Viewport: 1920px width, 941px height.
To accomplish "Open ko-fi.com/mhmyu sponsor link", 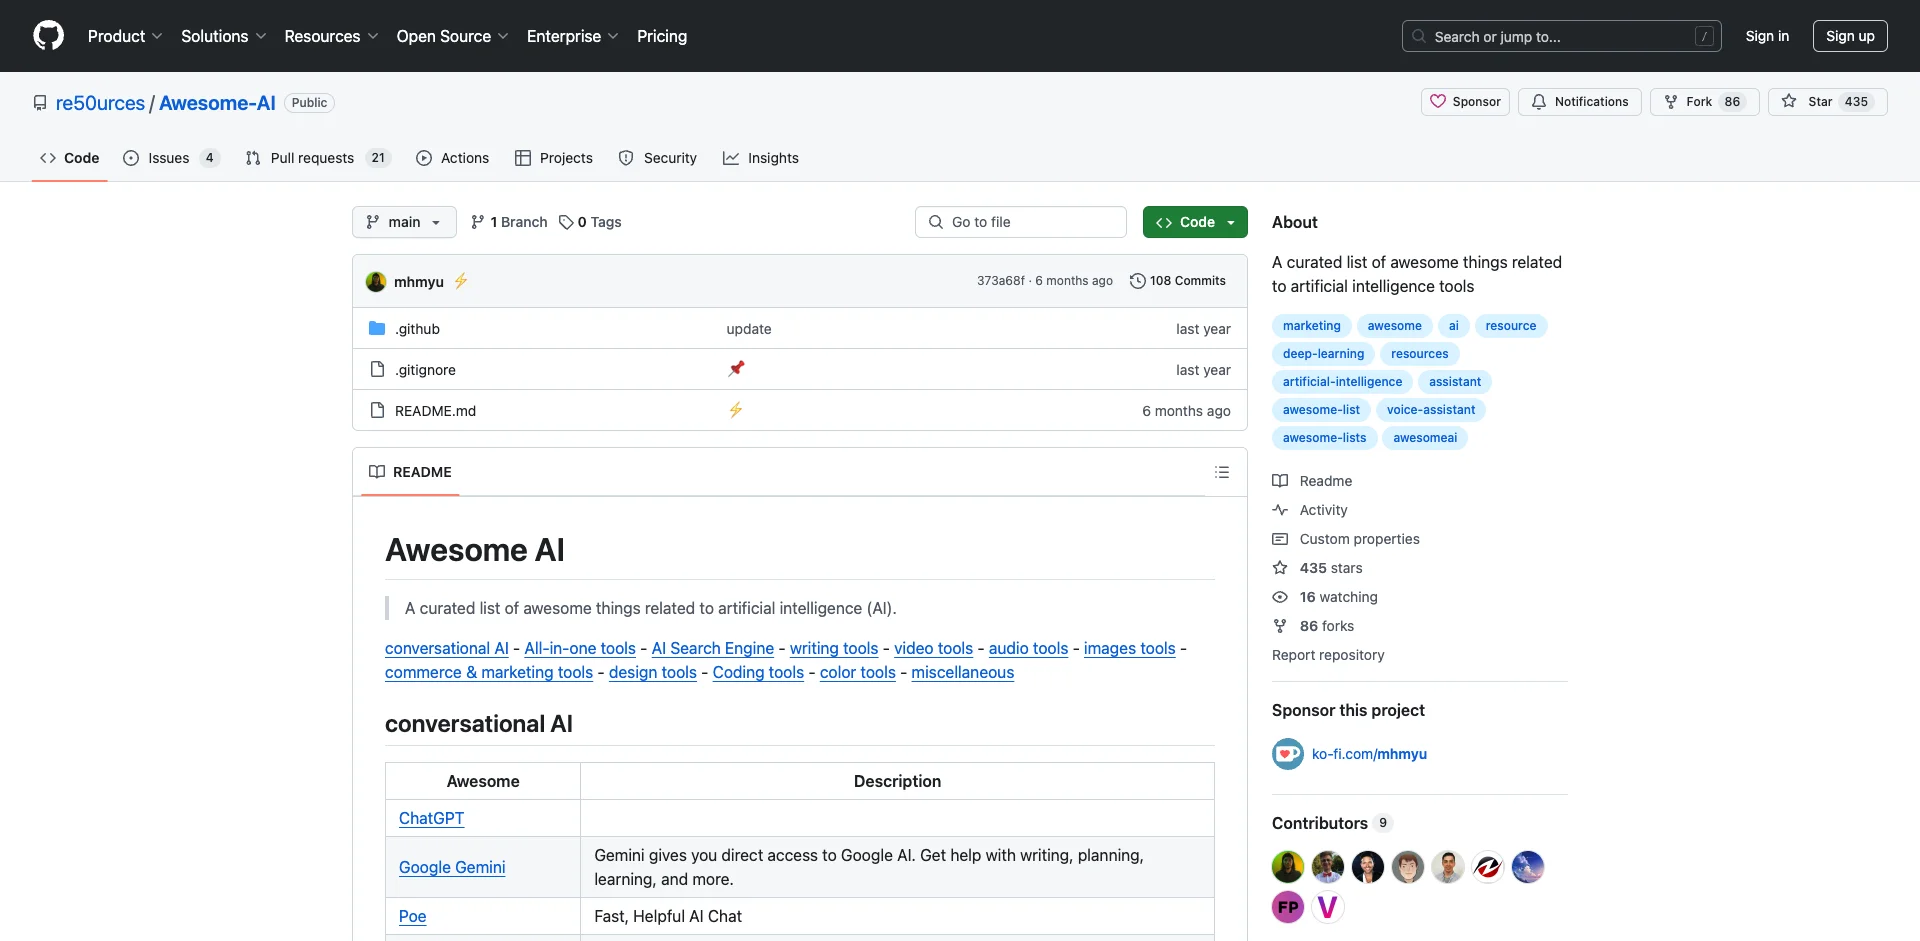I will (1369, 754).
